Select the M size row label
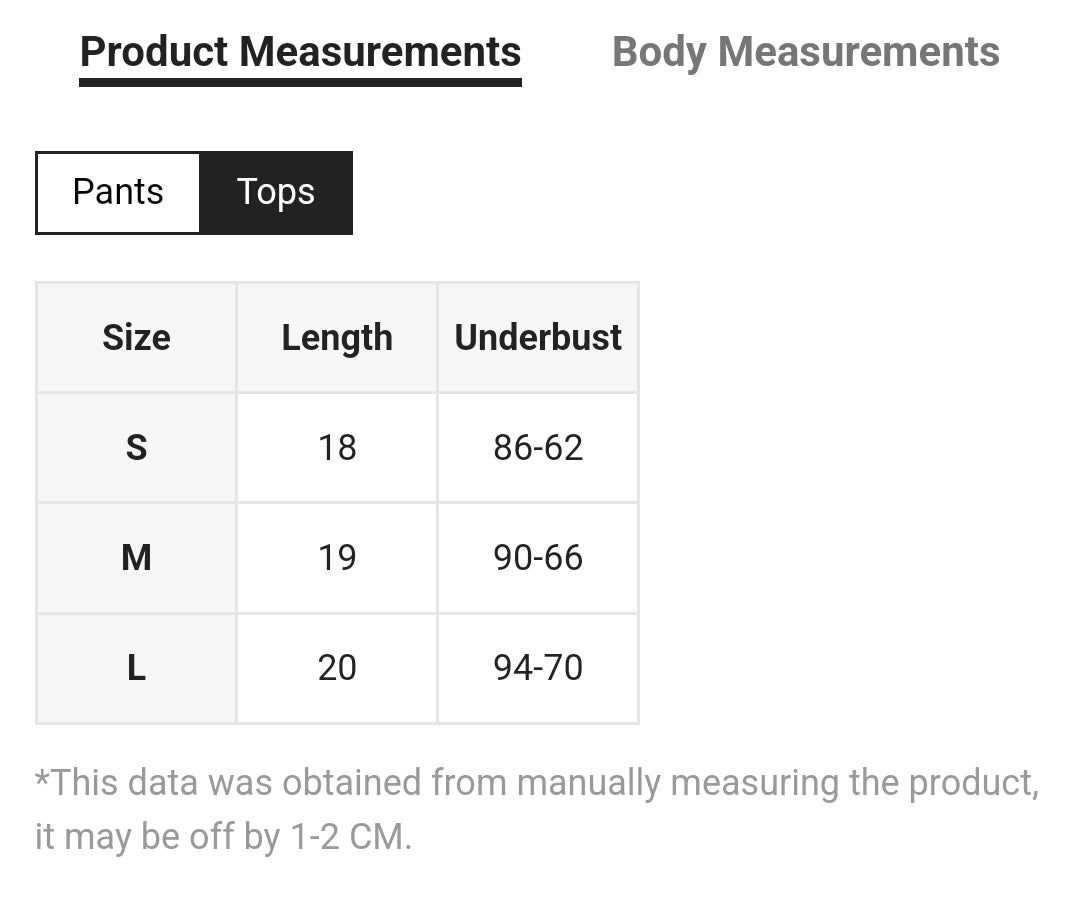This screenshot has height=907, width=1080. tap(136, 558)
